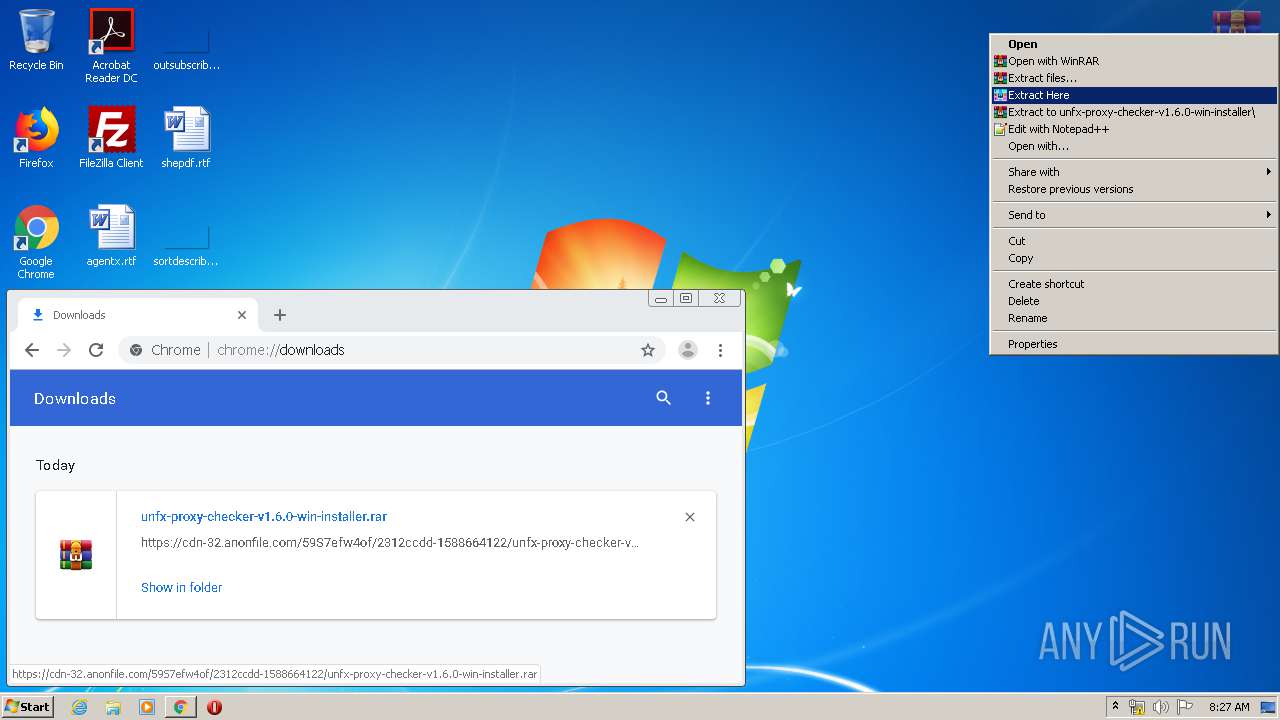Open the Recycle Bin desktop icon
Viewport: 1280px width, 720px height.
pyautogui.click(x=36, y=40)
